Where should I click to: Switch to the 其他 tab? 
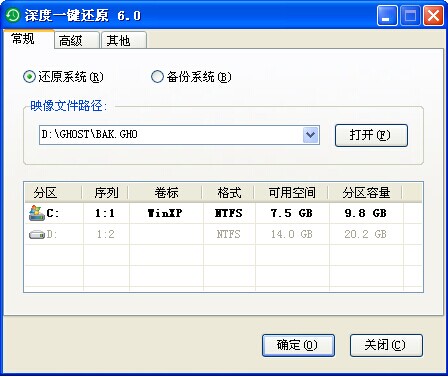(124, 41)
